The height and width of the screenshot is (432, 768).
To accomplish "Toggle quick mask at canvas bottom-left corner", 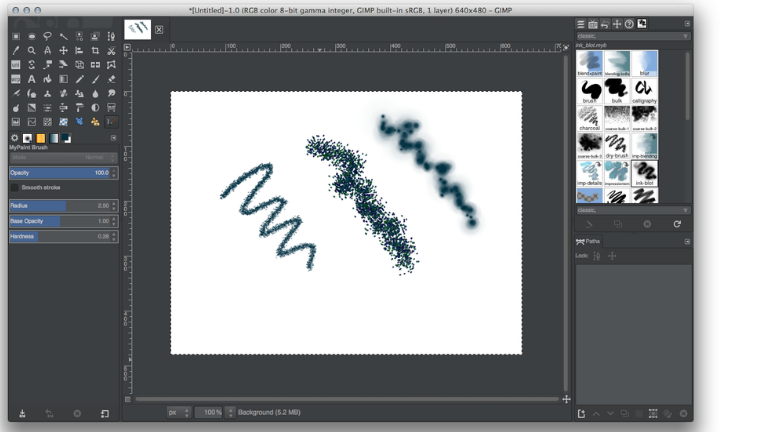I will pos(127,399).
